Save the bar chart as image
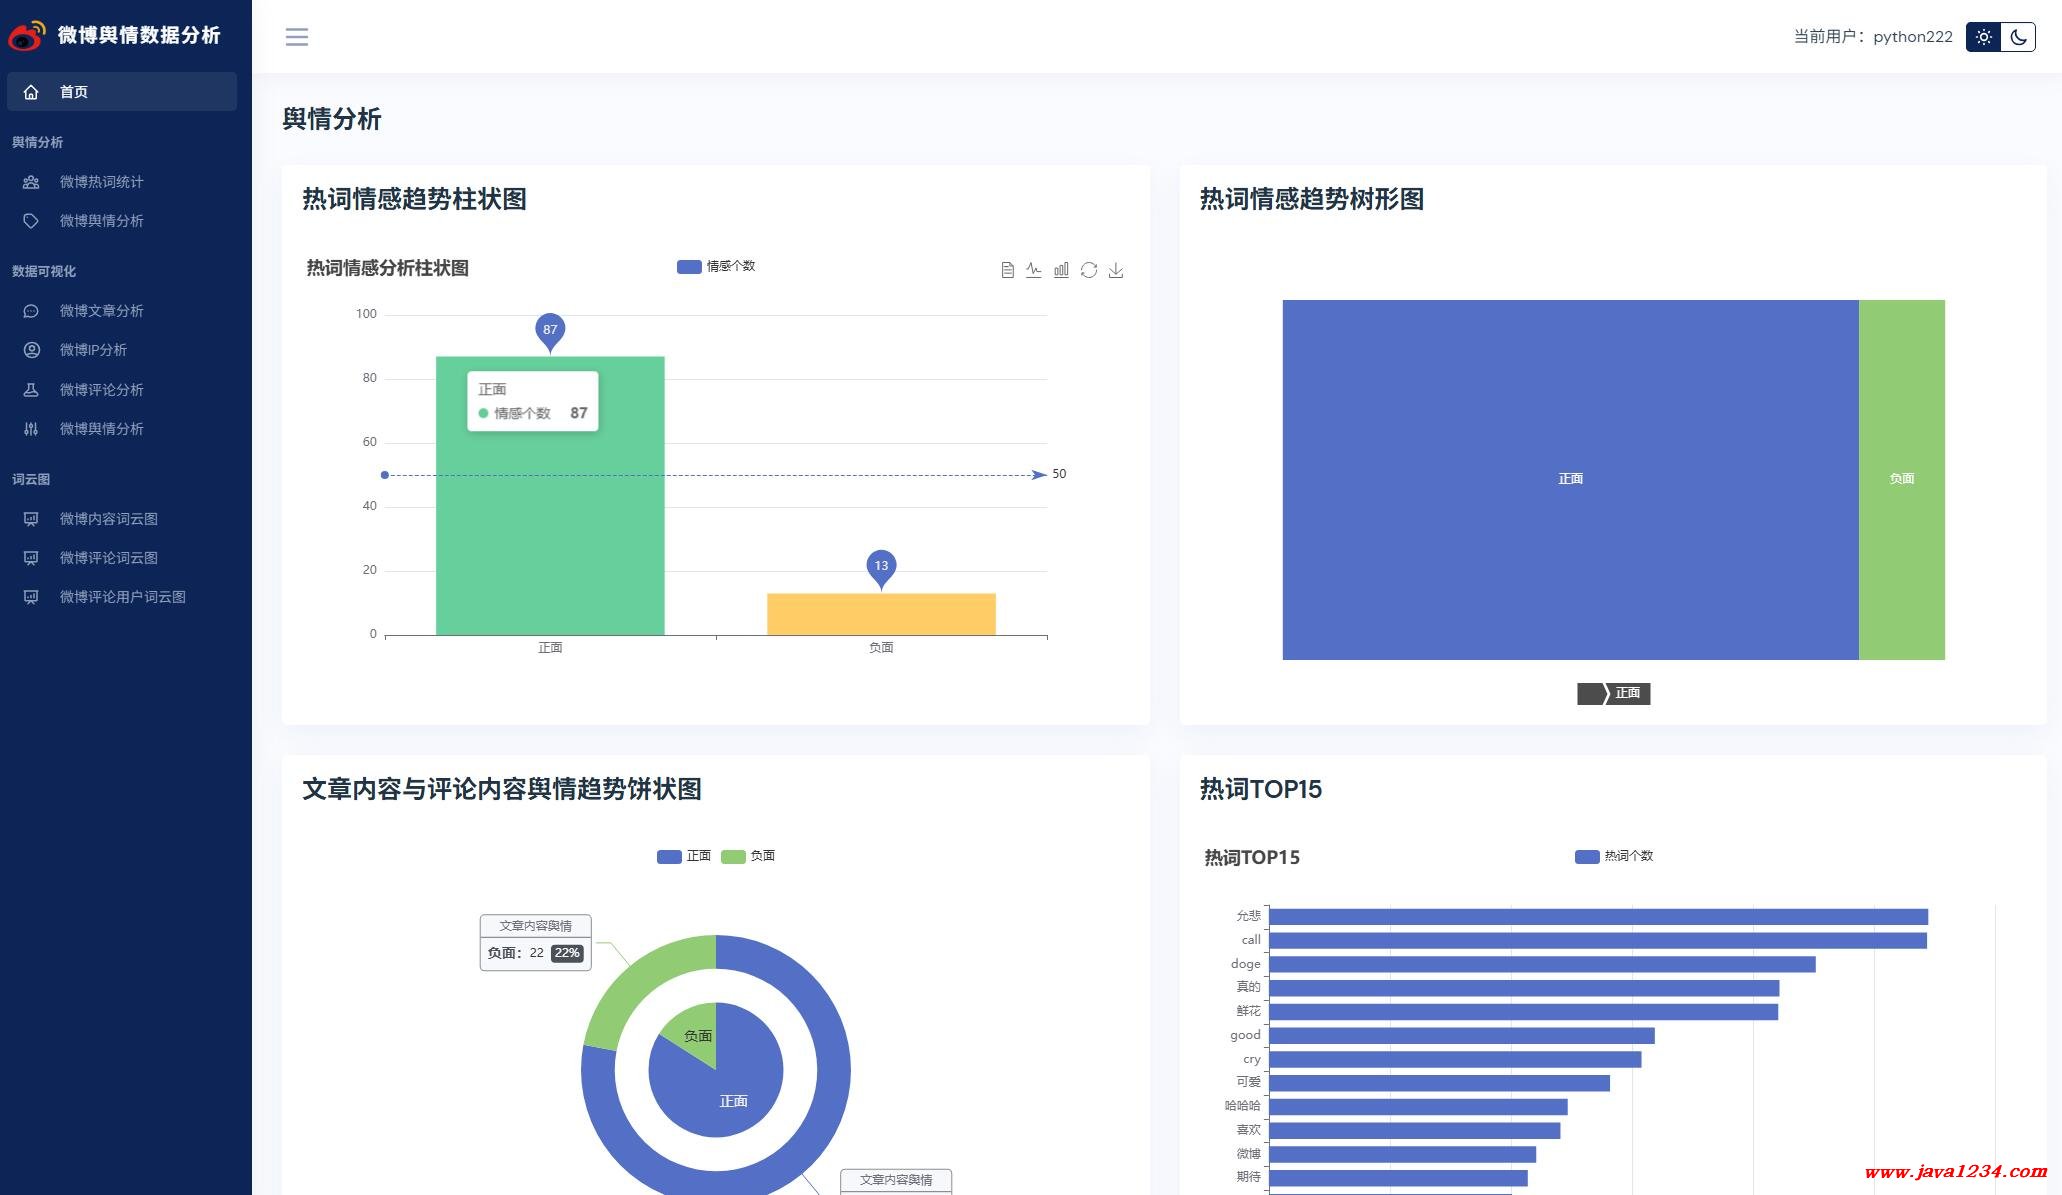2062x1195 pixels. (x=1116, y=270)
